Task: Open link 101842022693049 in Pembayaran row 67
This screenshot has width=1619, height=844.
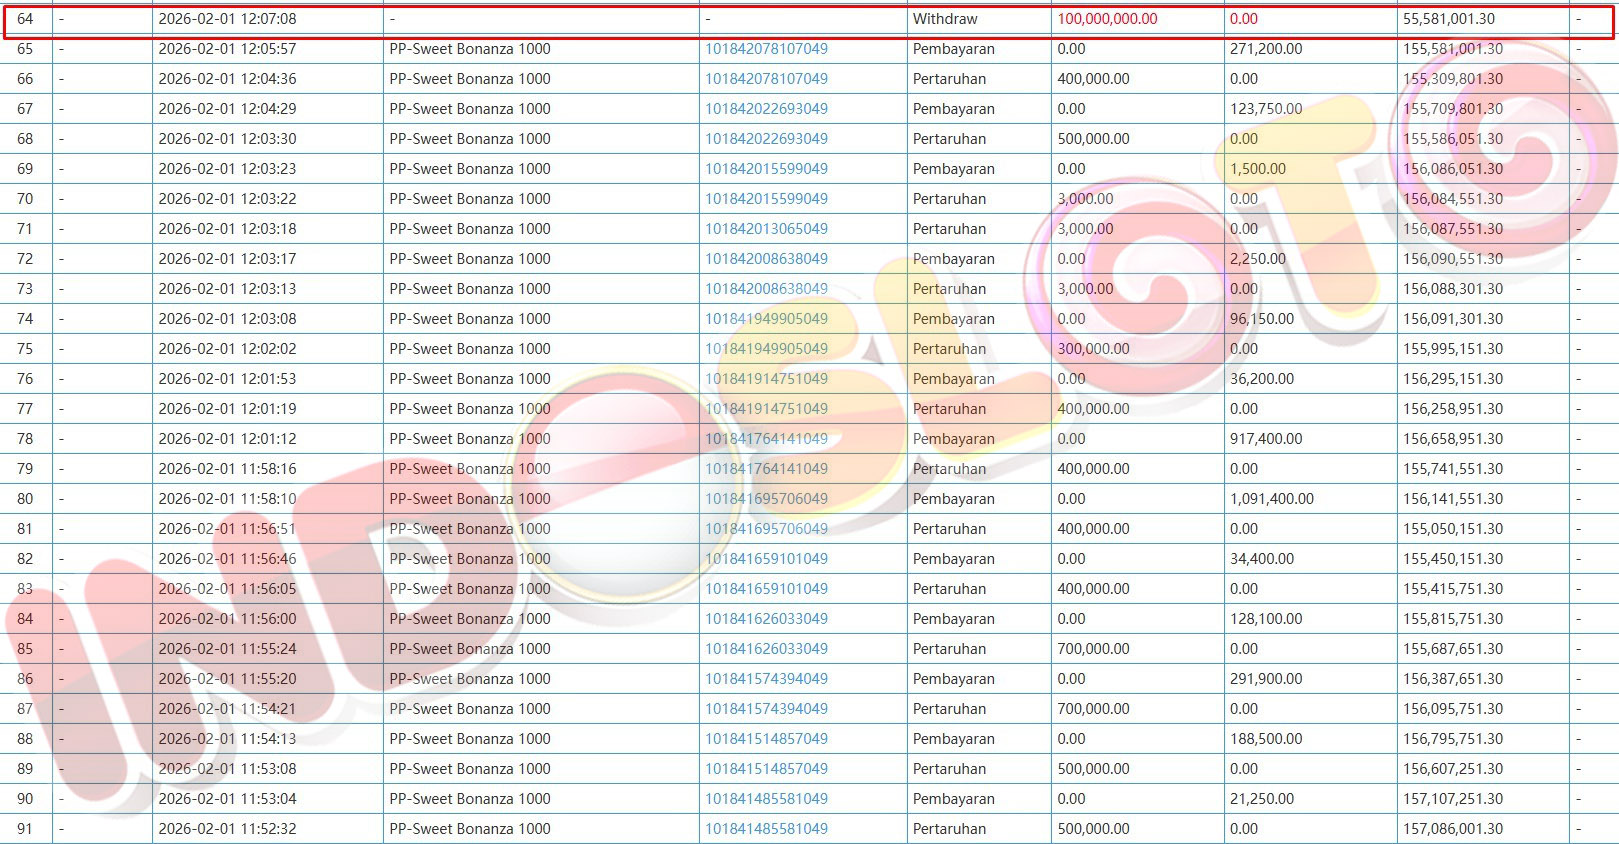Action: (766, 109)
